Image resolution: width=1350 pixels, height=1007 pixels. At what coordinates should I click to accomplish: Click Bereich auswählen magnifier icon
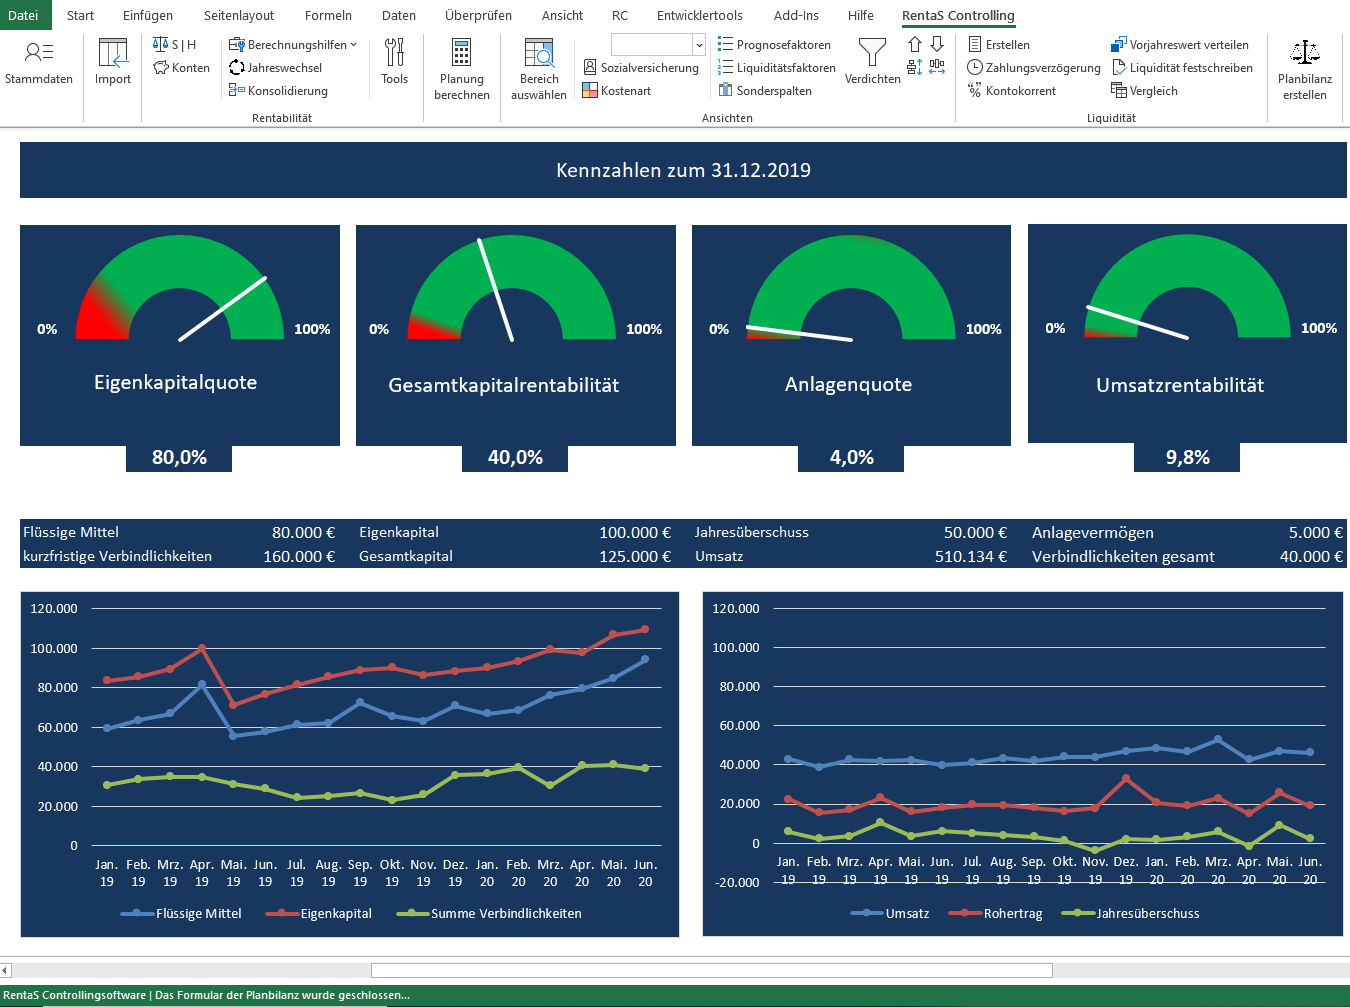(539, 53)
